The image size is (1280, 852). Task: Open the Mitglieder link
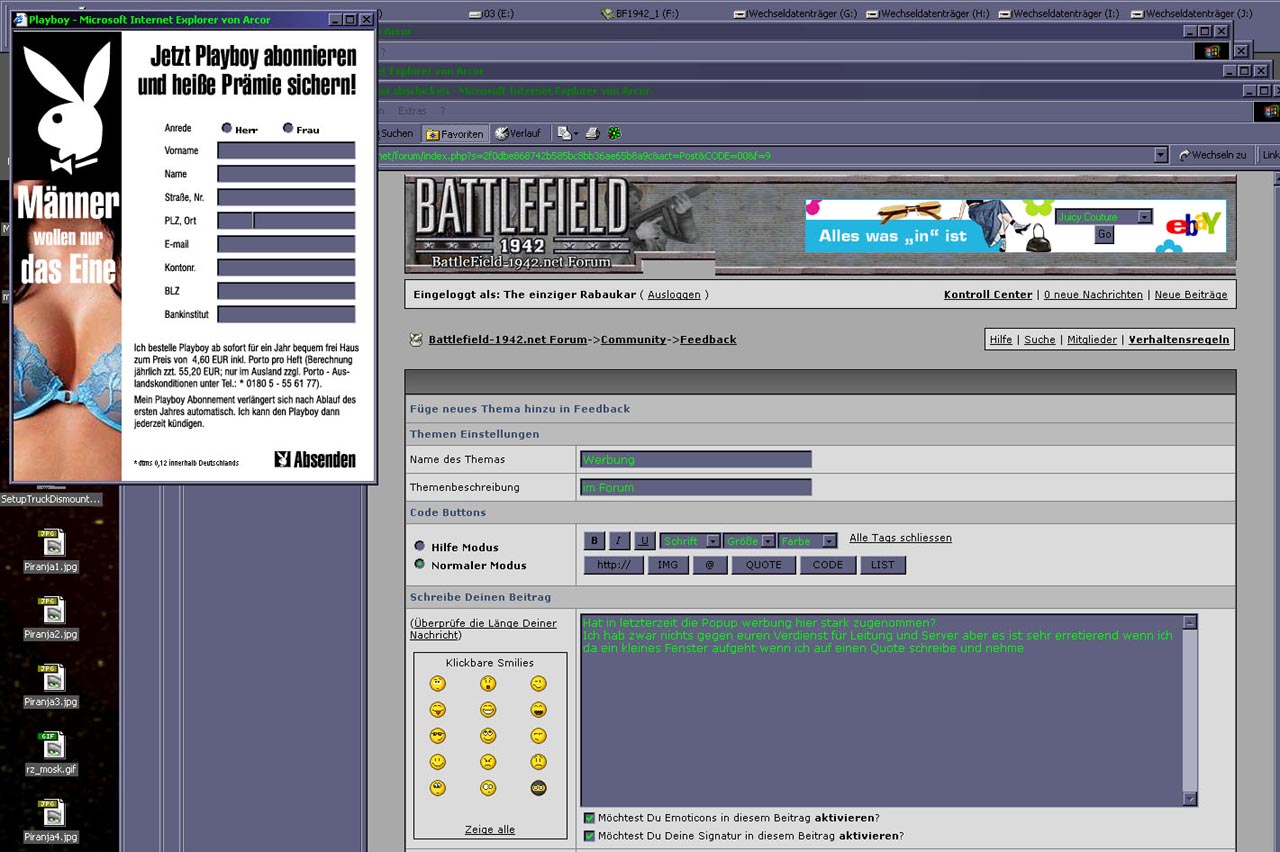point(1092,340)
